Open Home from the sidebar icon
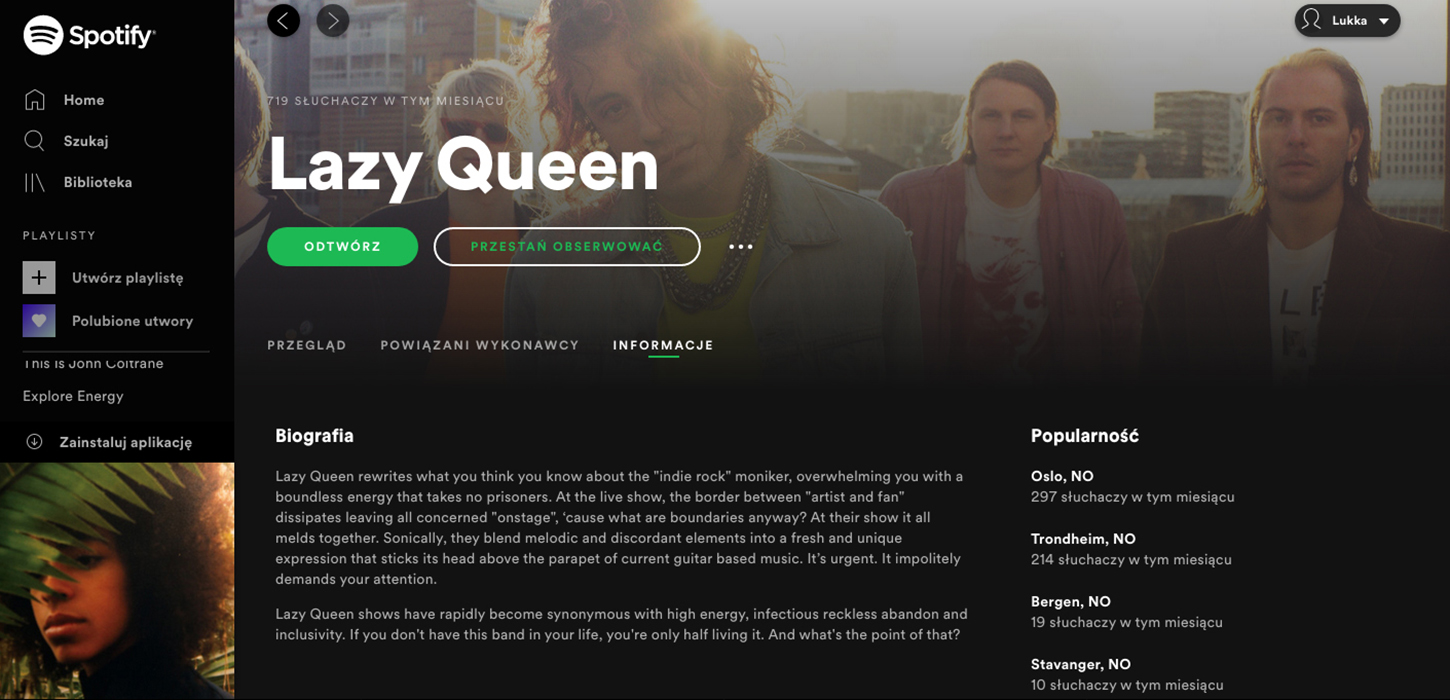The image size is (1450, 700). 35,100
